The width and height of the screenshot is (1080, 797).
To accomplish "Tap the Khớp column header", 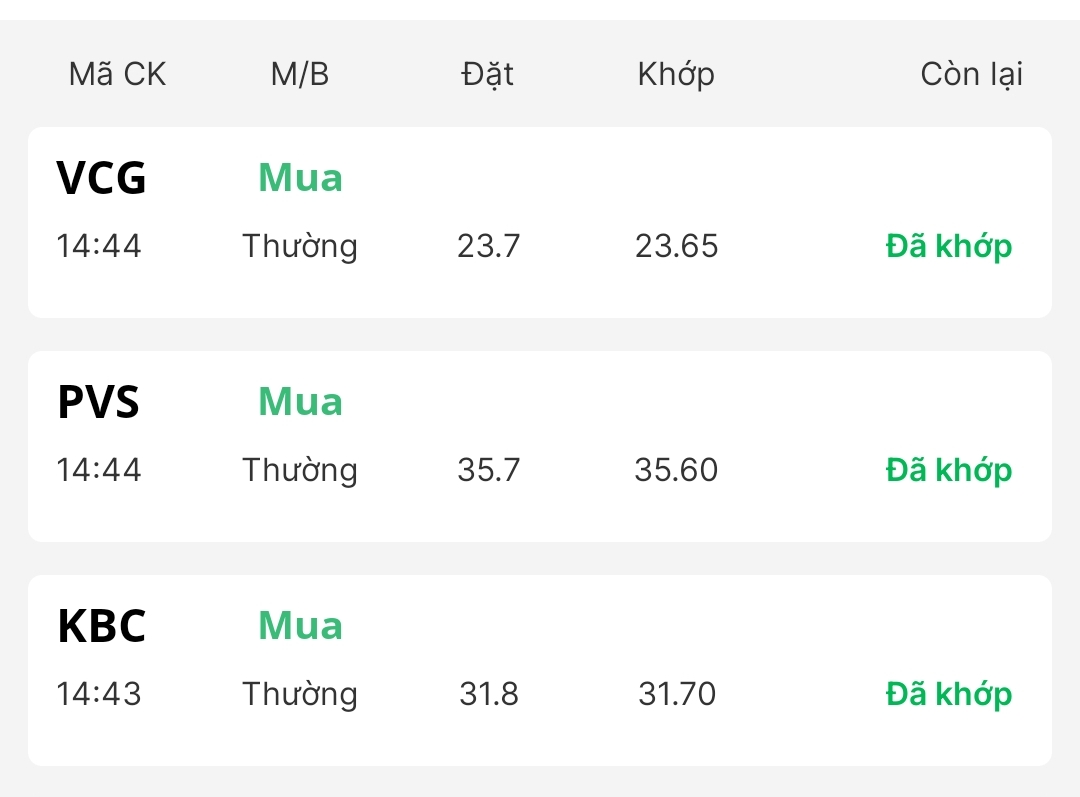I will pyautogui.click(x=676, y=74).
